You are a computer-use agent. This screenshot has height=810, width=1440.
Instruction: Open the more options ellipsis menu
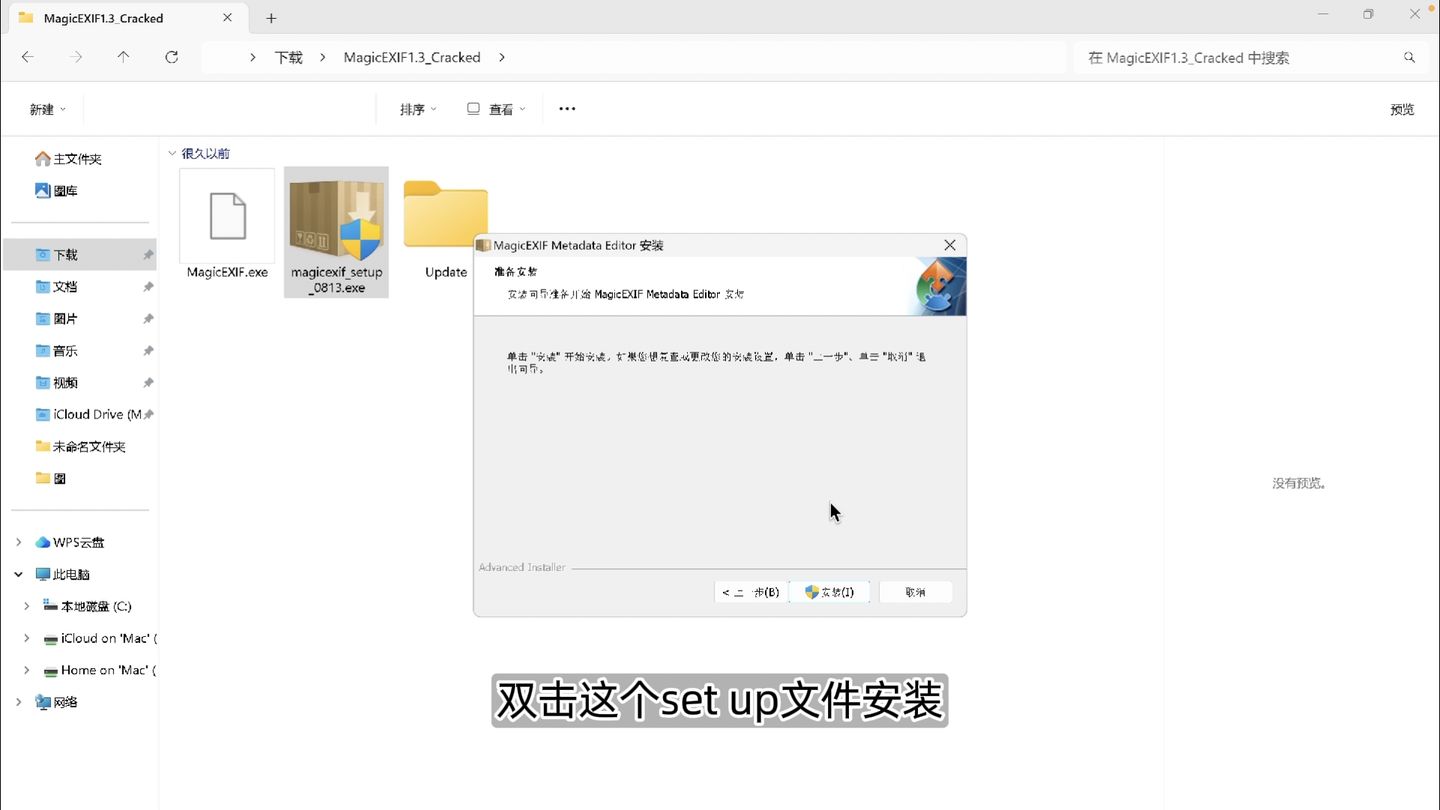[567, 109]
